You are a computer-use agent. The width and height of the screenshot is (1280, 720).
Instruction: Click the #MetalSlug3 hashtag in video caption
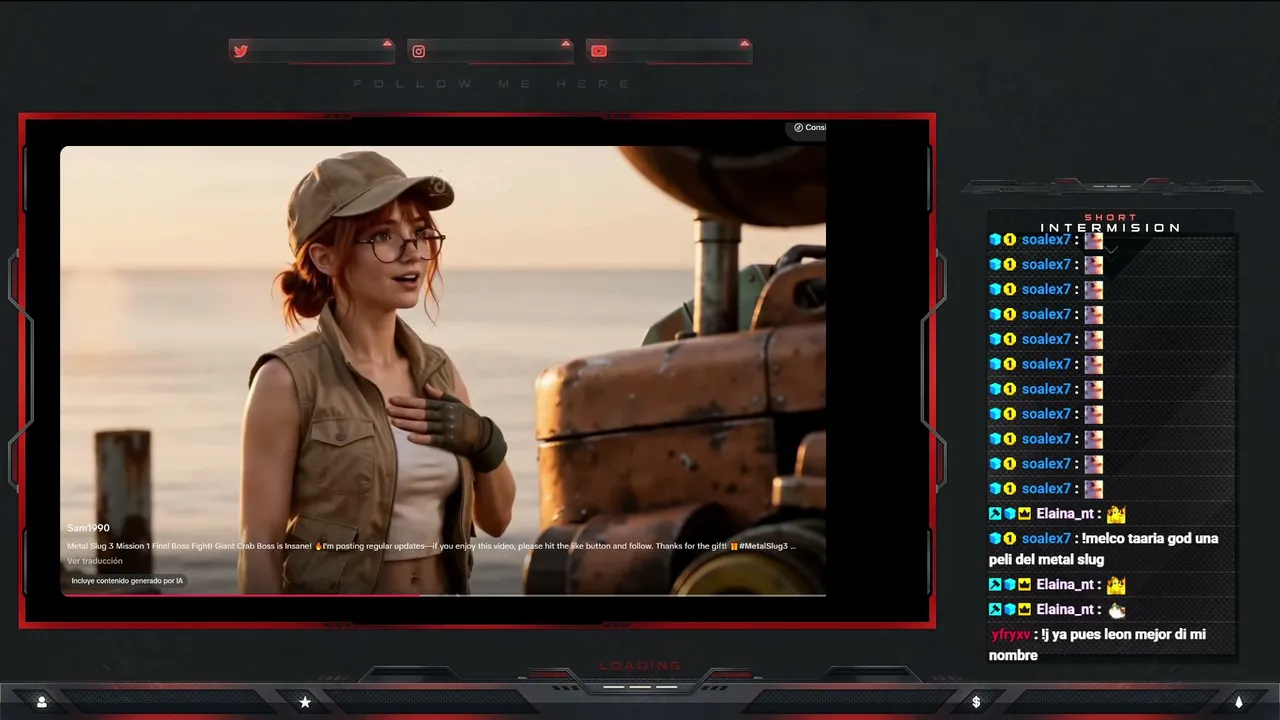point(763,546)
